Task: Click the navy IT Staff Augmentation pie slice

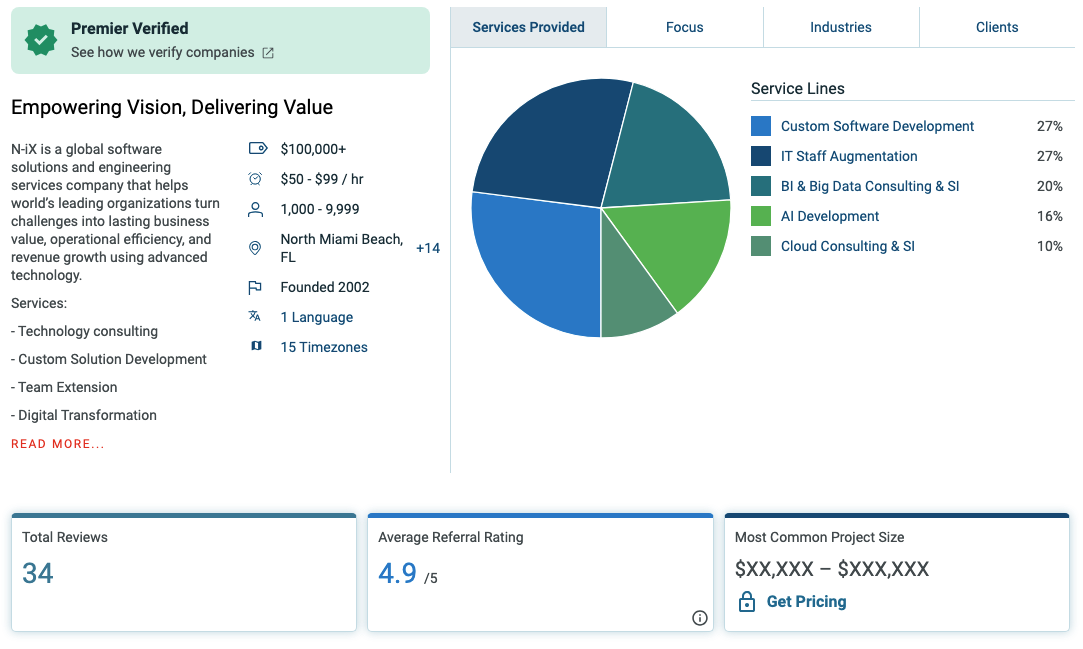Action: (553, 145)
